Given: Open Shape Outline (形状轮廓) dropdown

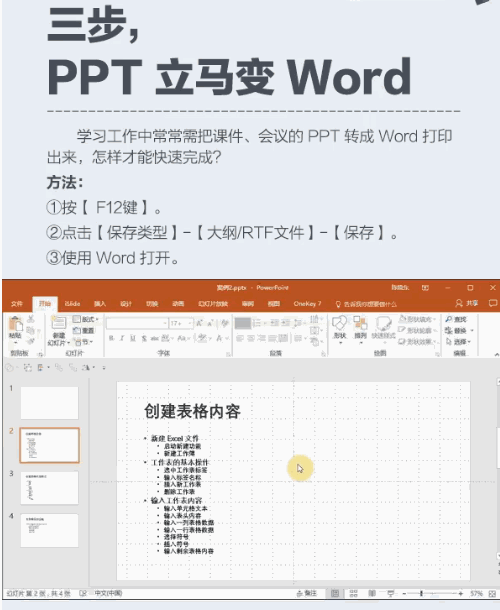Looking at the screenshot, I should point(417,330).
